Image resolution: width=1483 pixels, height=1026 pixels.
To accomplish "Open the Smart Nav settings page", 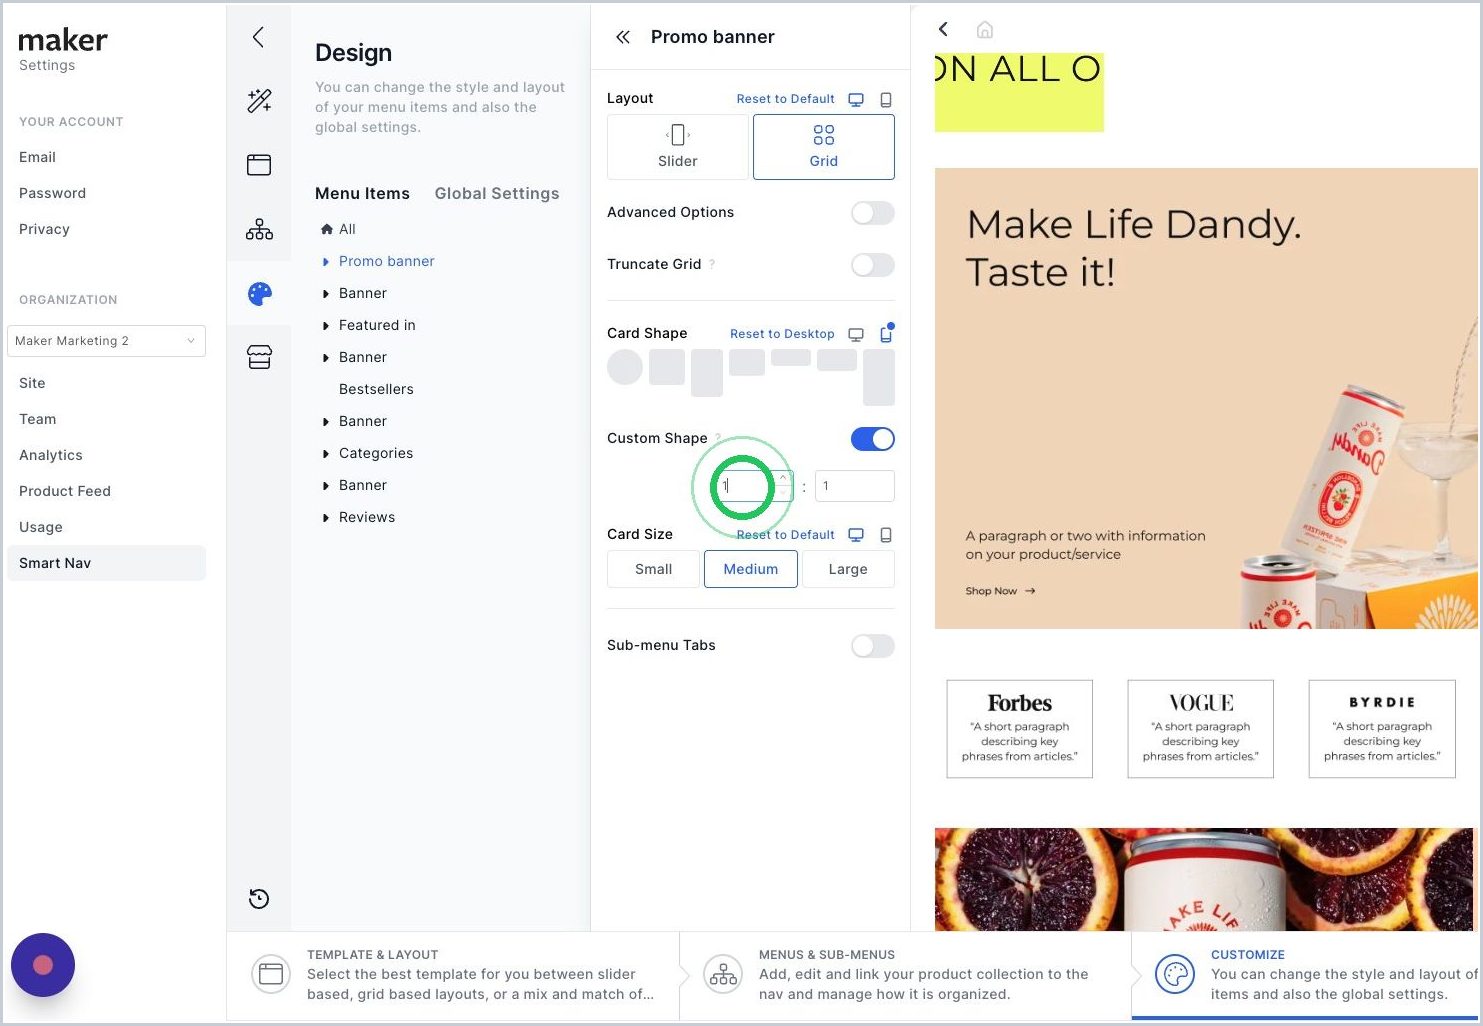I will click(x=106, y=563).
